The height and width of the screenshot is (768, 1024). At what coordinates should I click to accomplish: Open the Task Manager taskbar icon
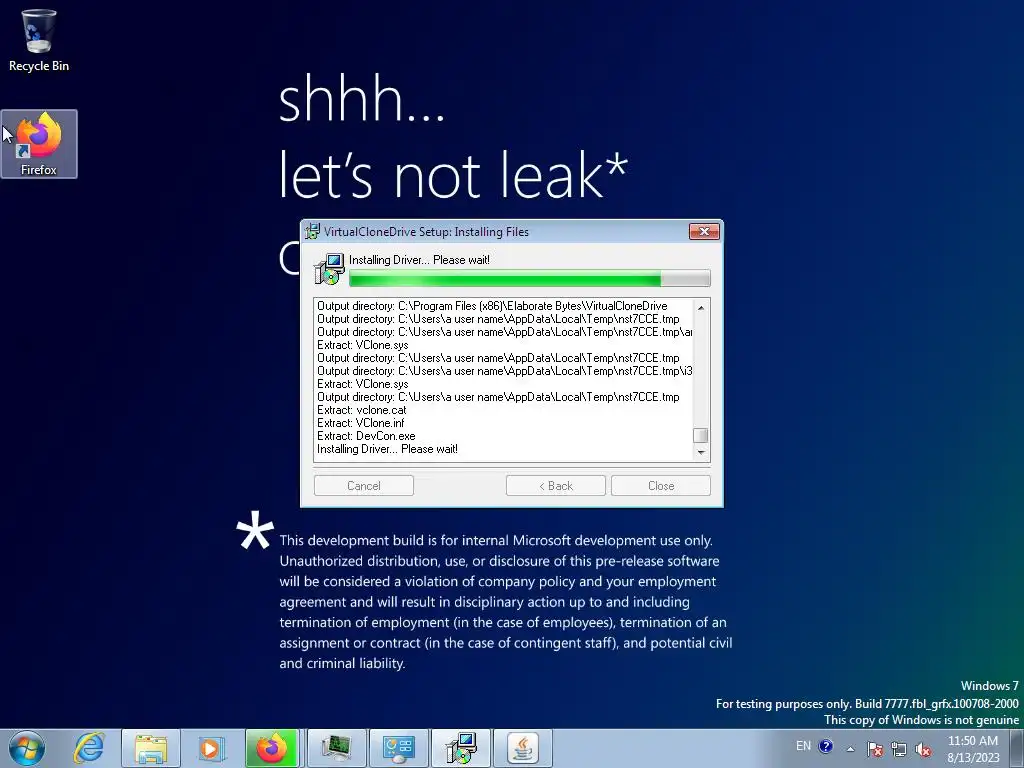[337, 748]
